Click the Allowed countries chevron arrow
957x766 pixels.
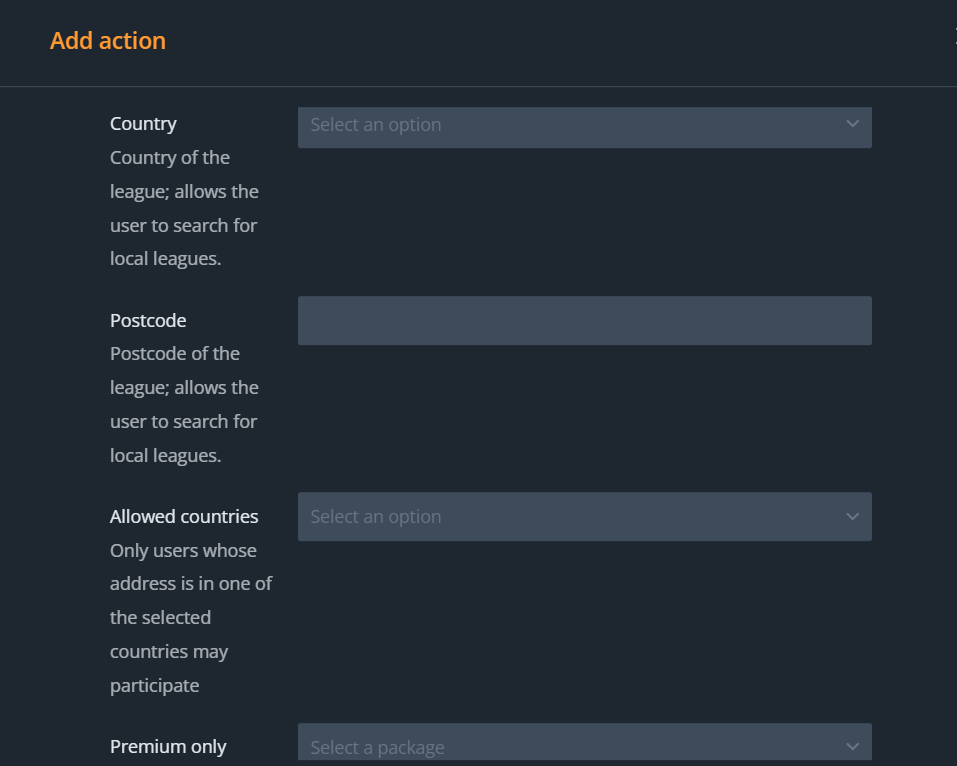point(852,517)
